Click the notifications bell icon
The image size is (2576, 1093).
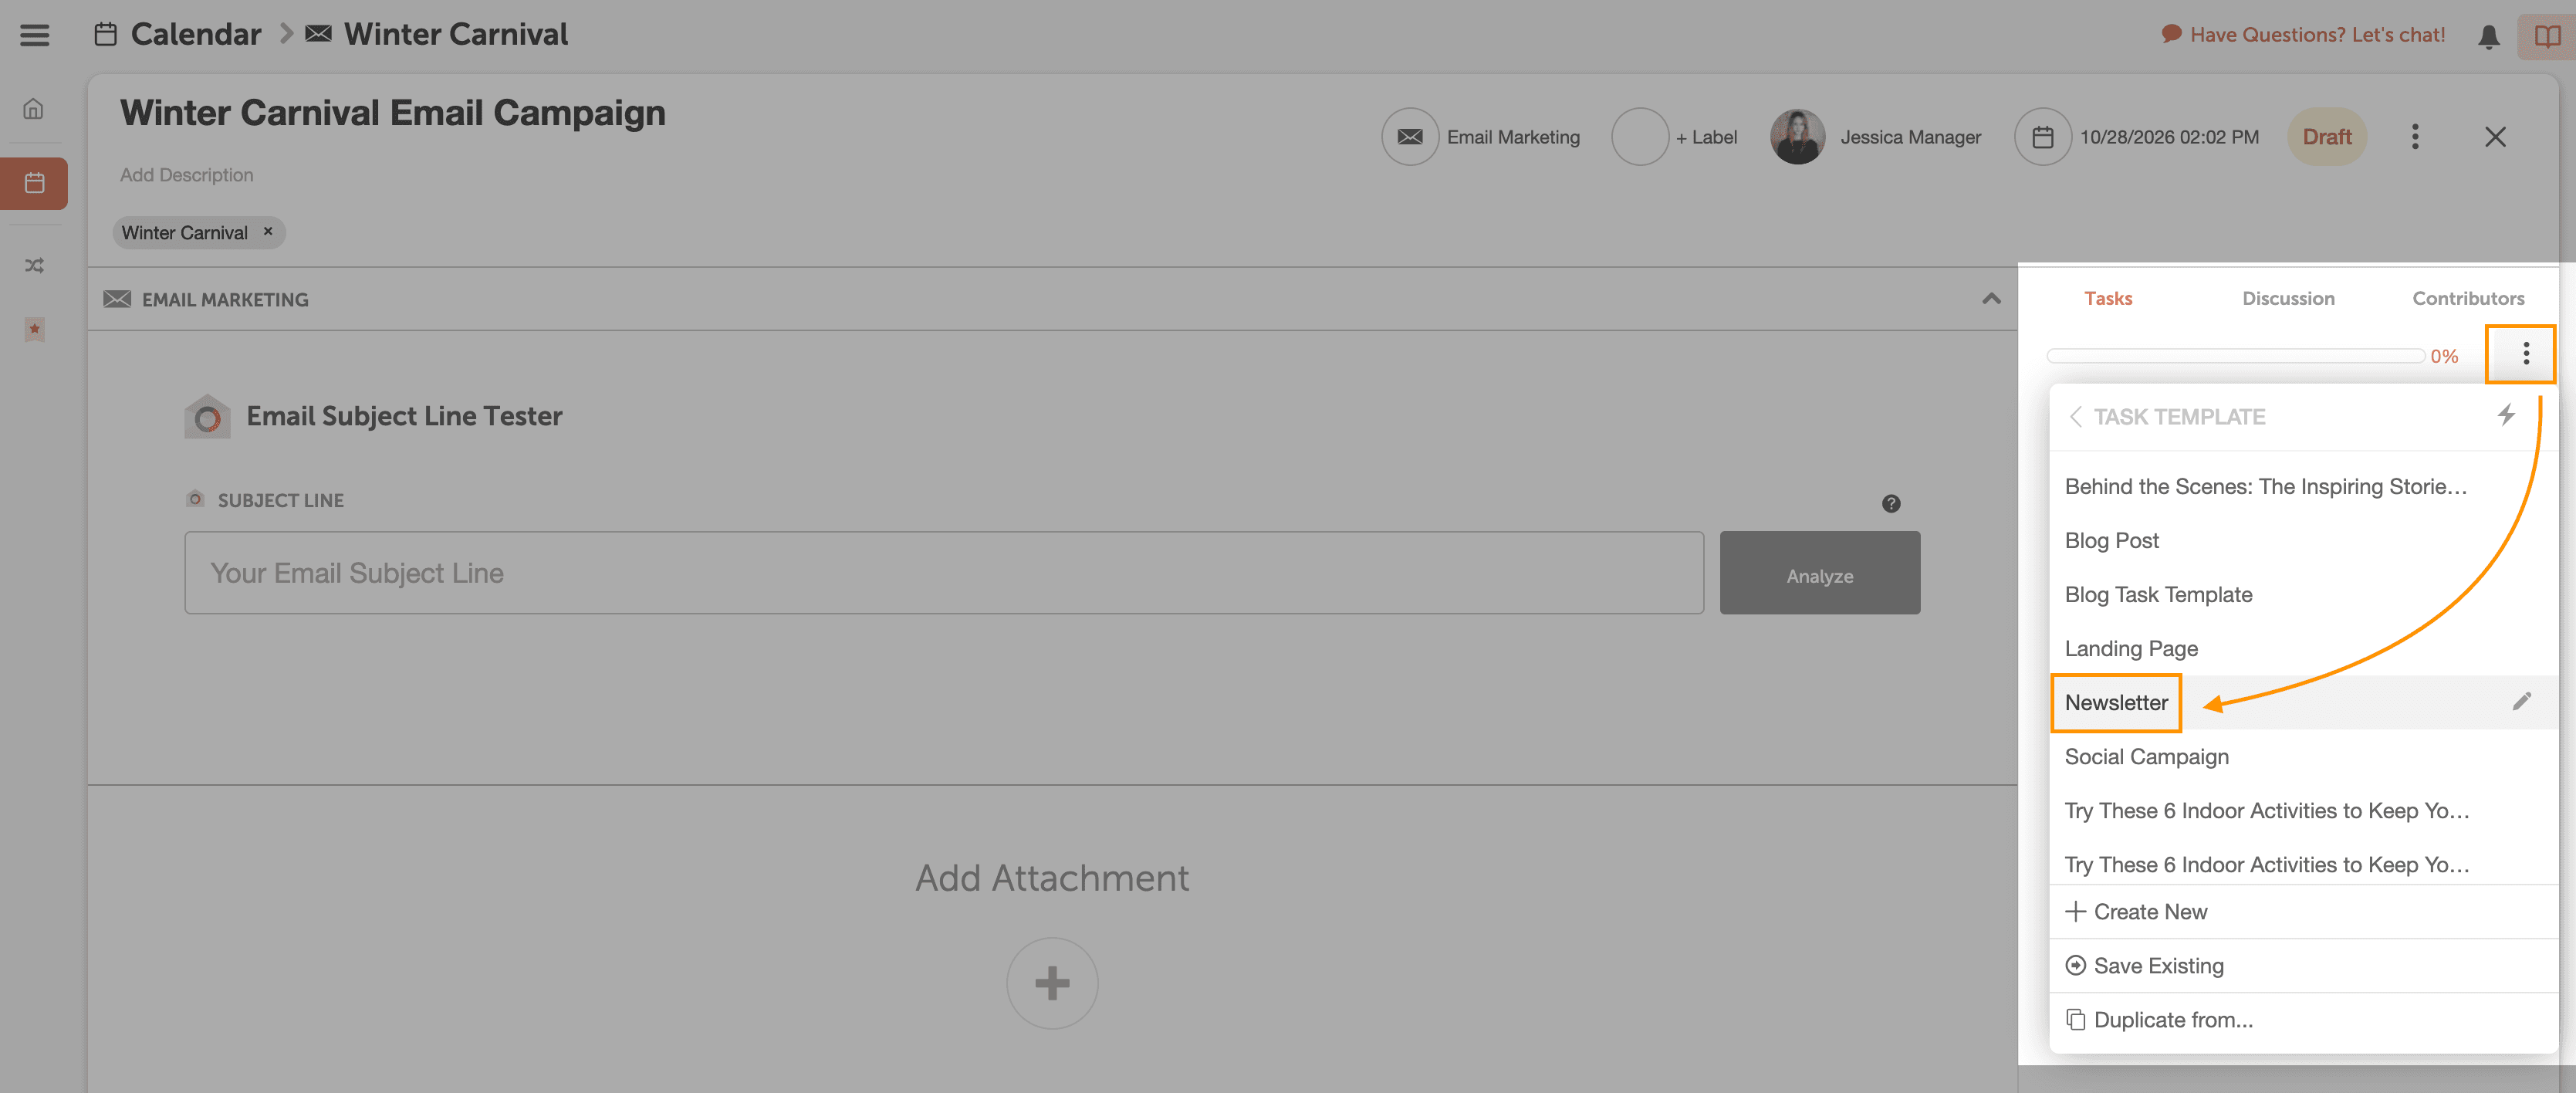(2488, 36)
